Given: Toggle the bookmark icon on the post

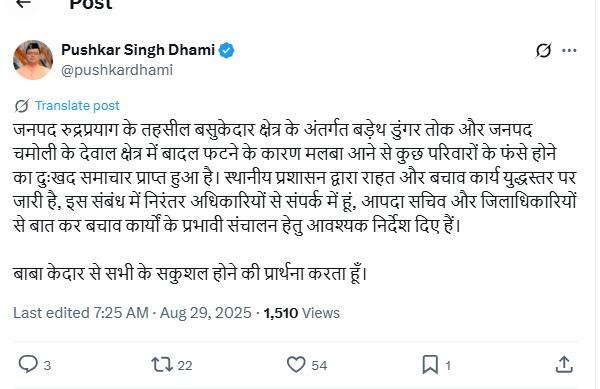Looking at the screenshot, I should pos(430,365).
